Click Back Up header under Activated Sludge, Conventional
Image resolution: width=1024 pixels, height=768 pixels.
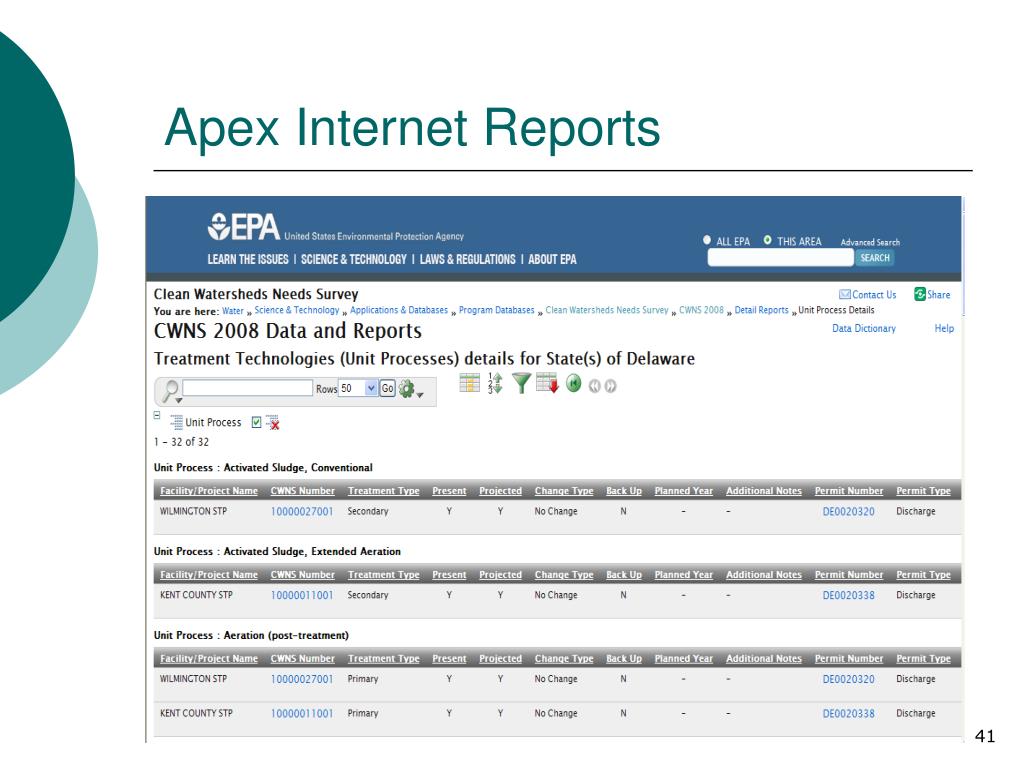[624, 491]
